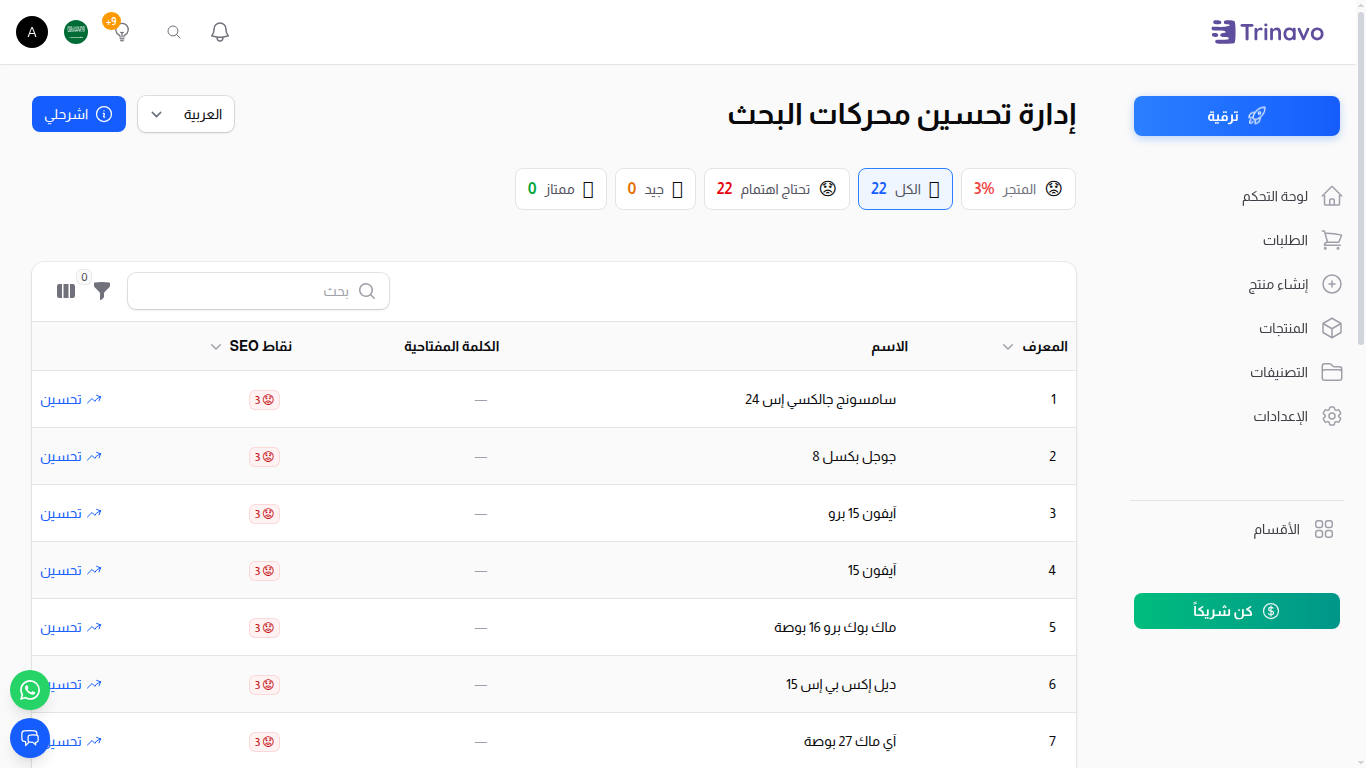
Task: Click the Trinavo logo
Action: point(1267,32)
